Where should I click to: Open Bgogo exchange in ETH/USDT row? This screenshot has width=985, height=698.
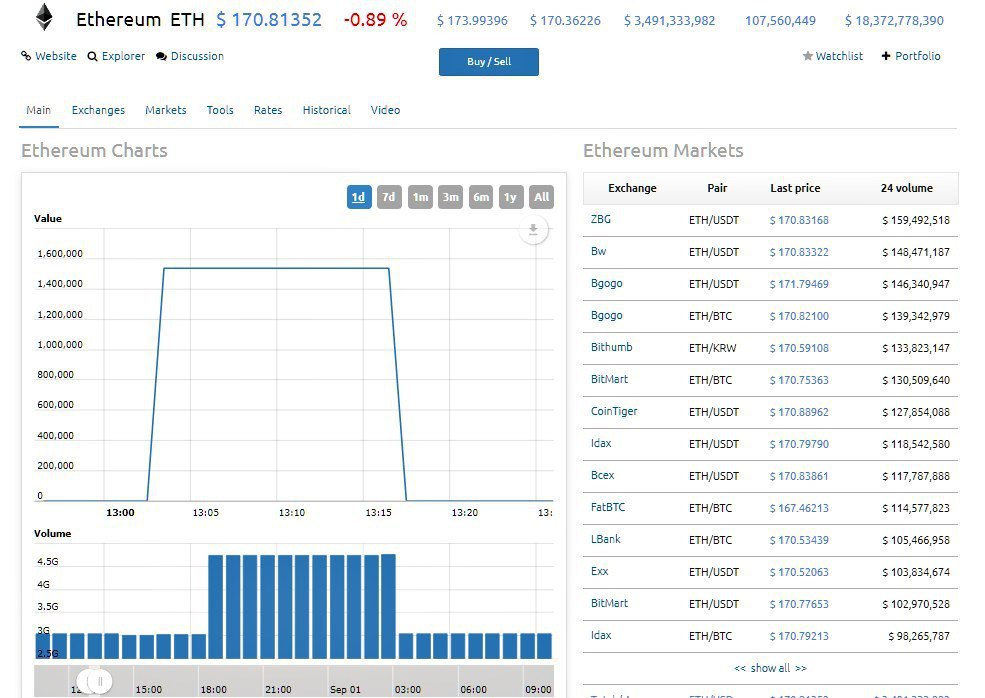(606, 283)
